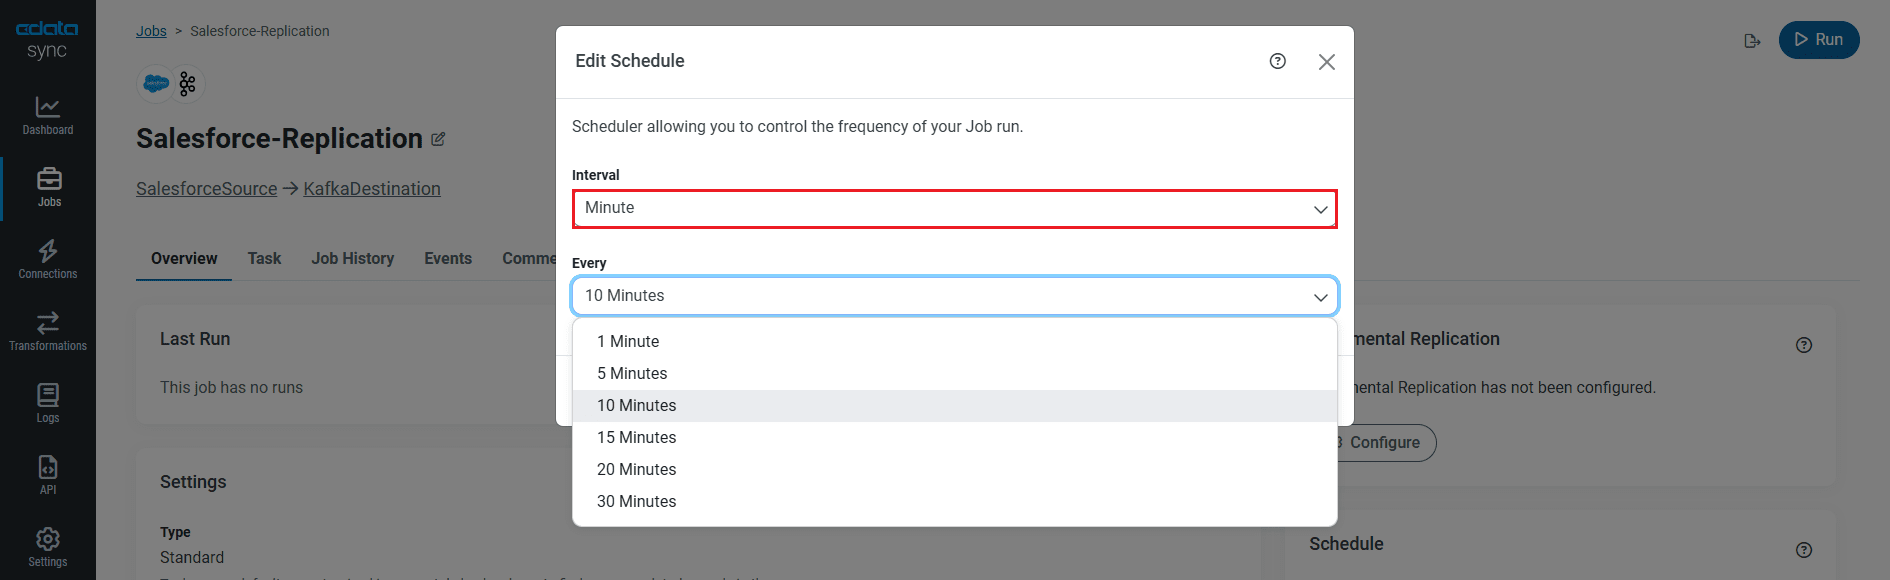1890x580 pixels.
Task: Choose 5 Minutes from the list
Action: (x=632, y=374)
